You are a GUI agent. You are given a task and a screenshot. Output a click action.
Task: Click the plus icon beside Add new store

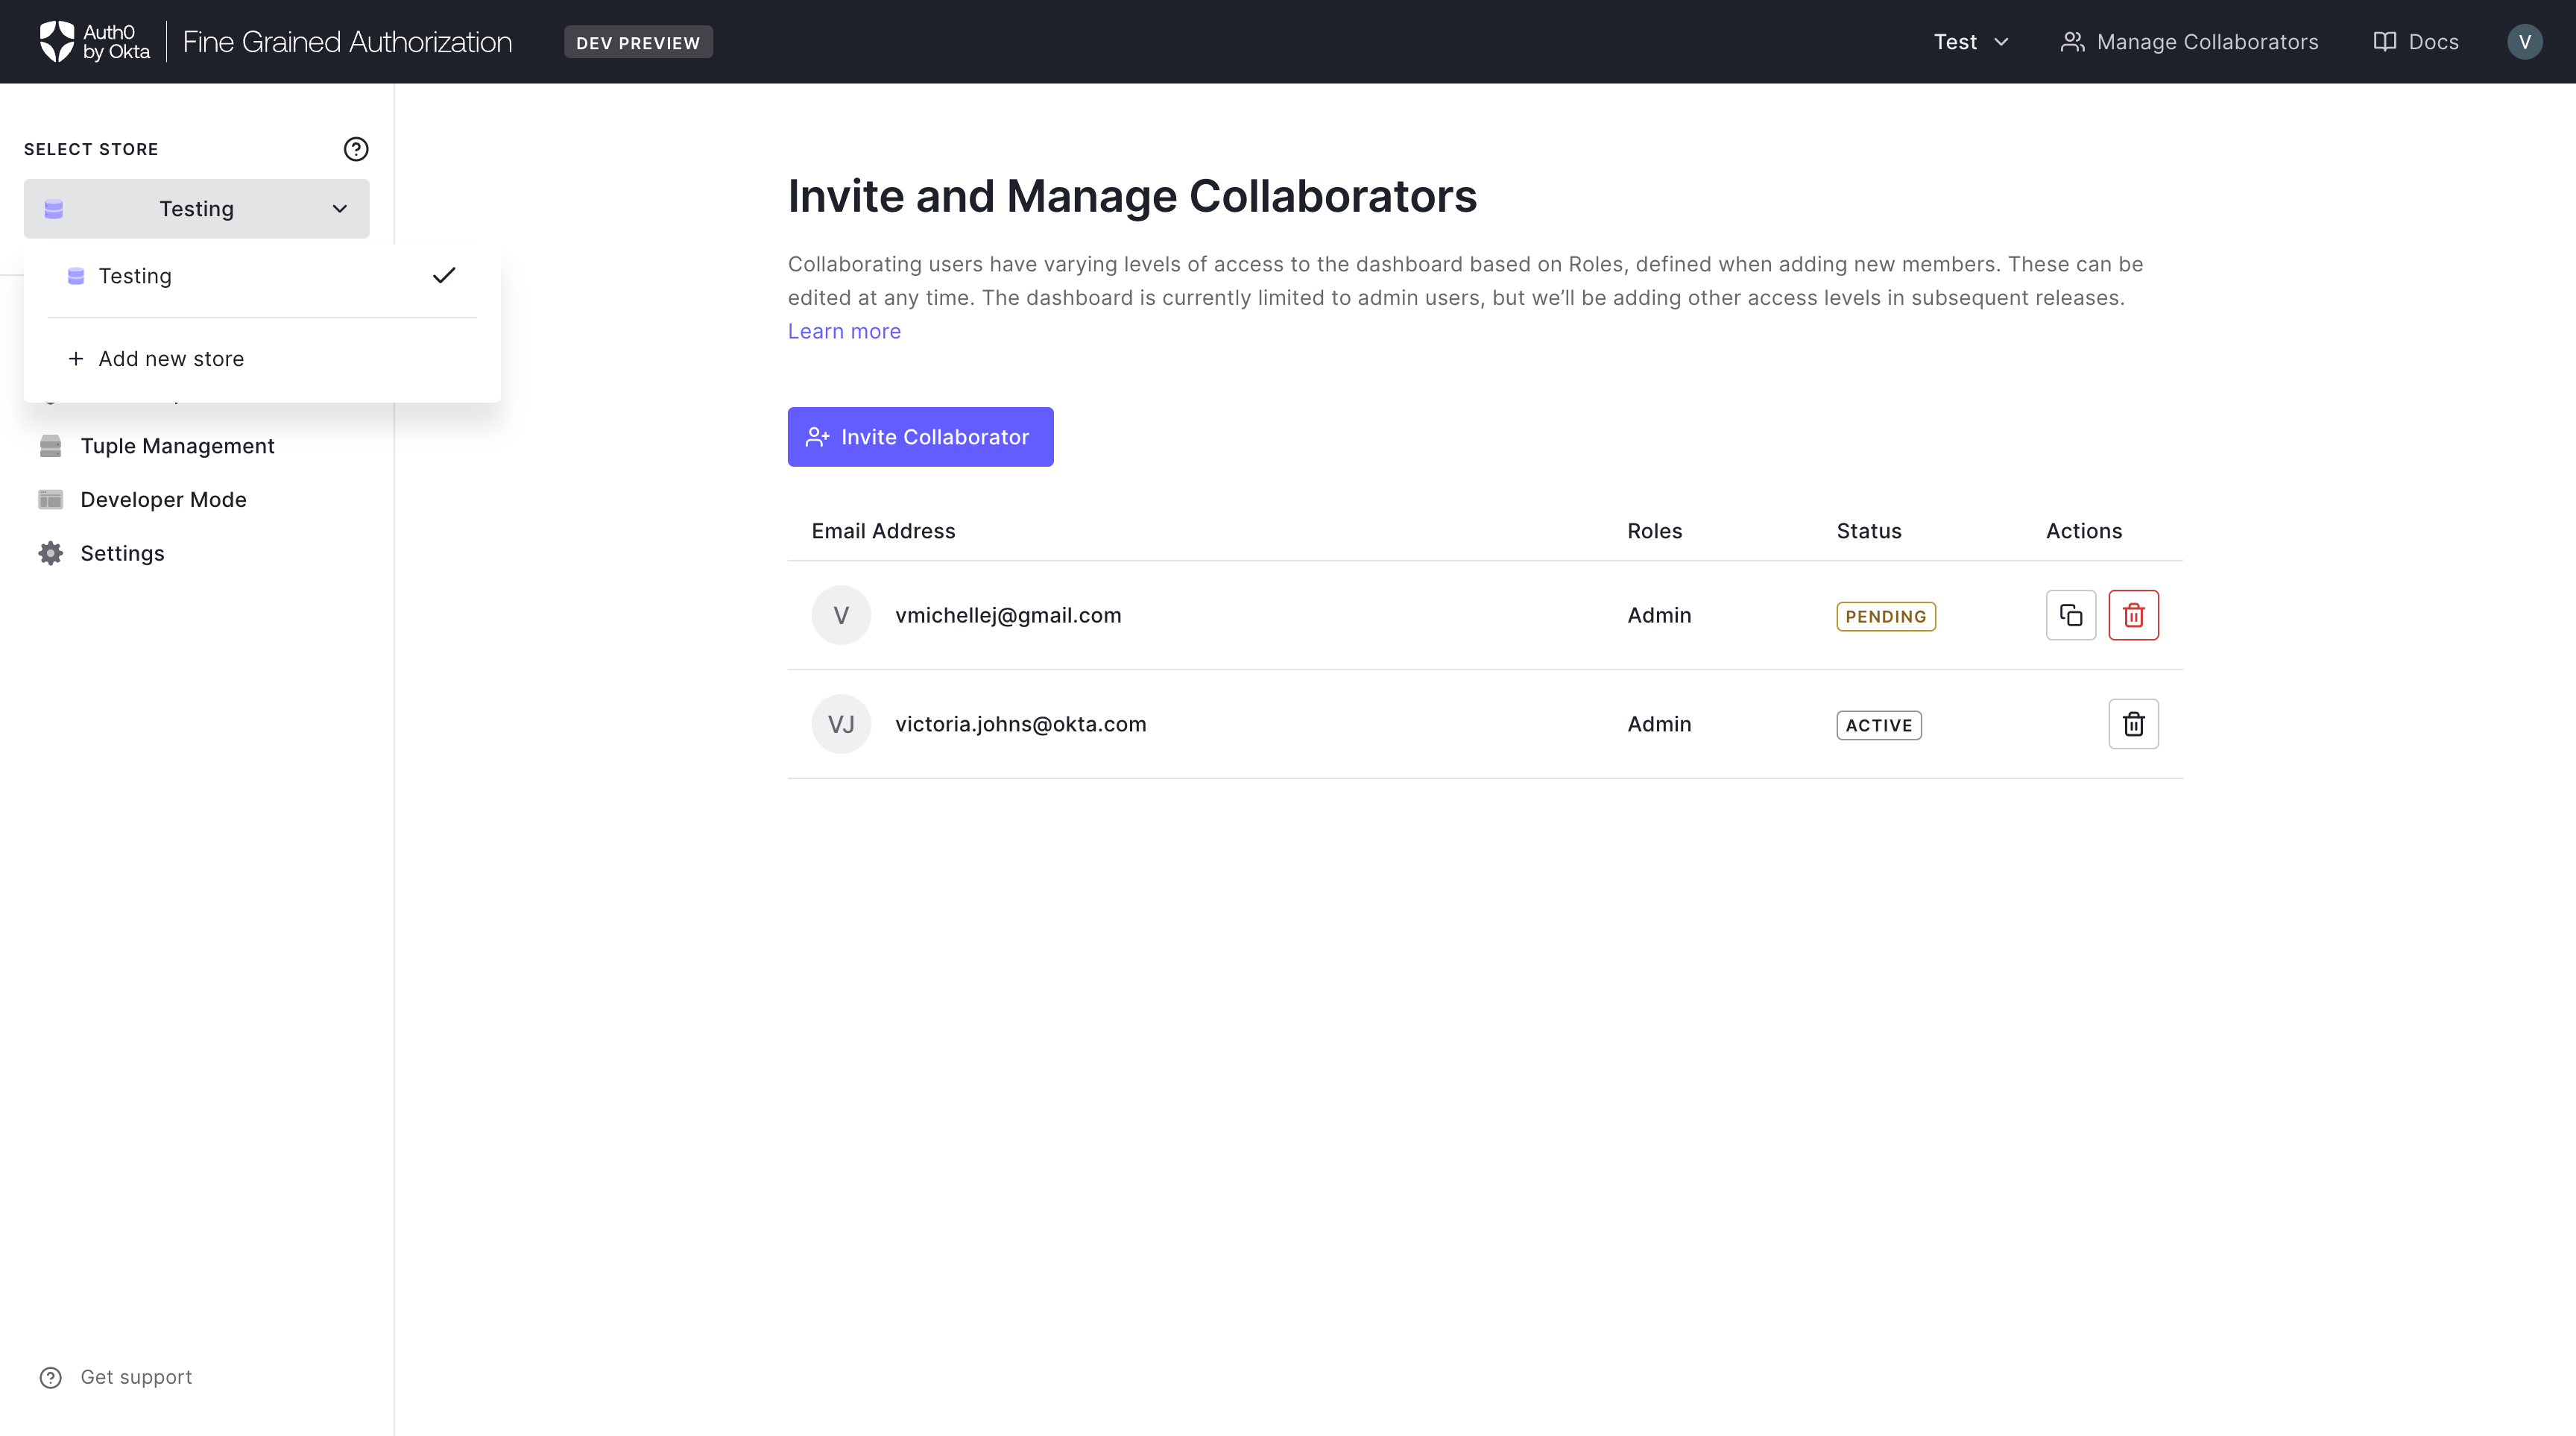[75, 359]
